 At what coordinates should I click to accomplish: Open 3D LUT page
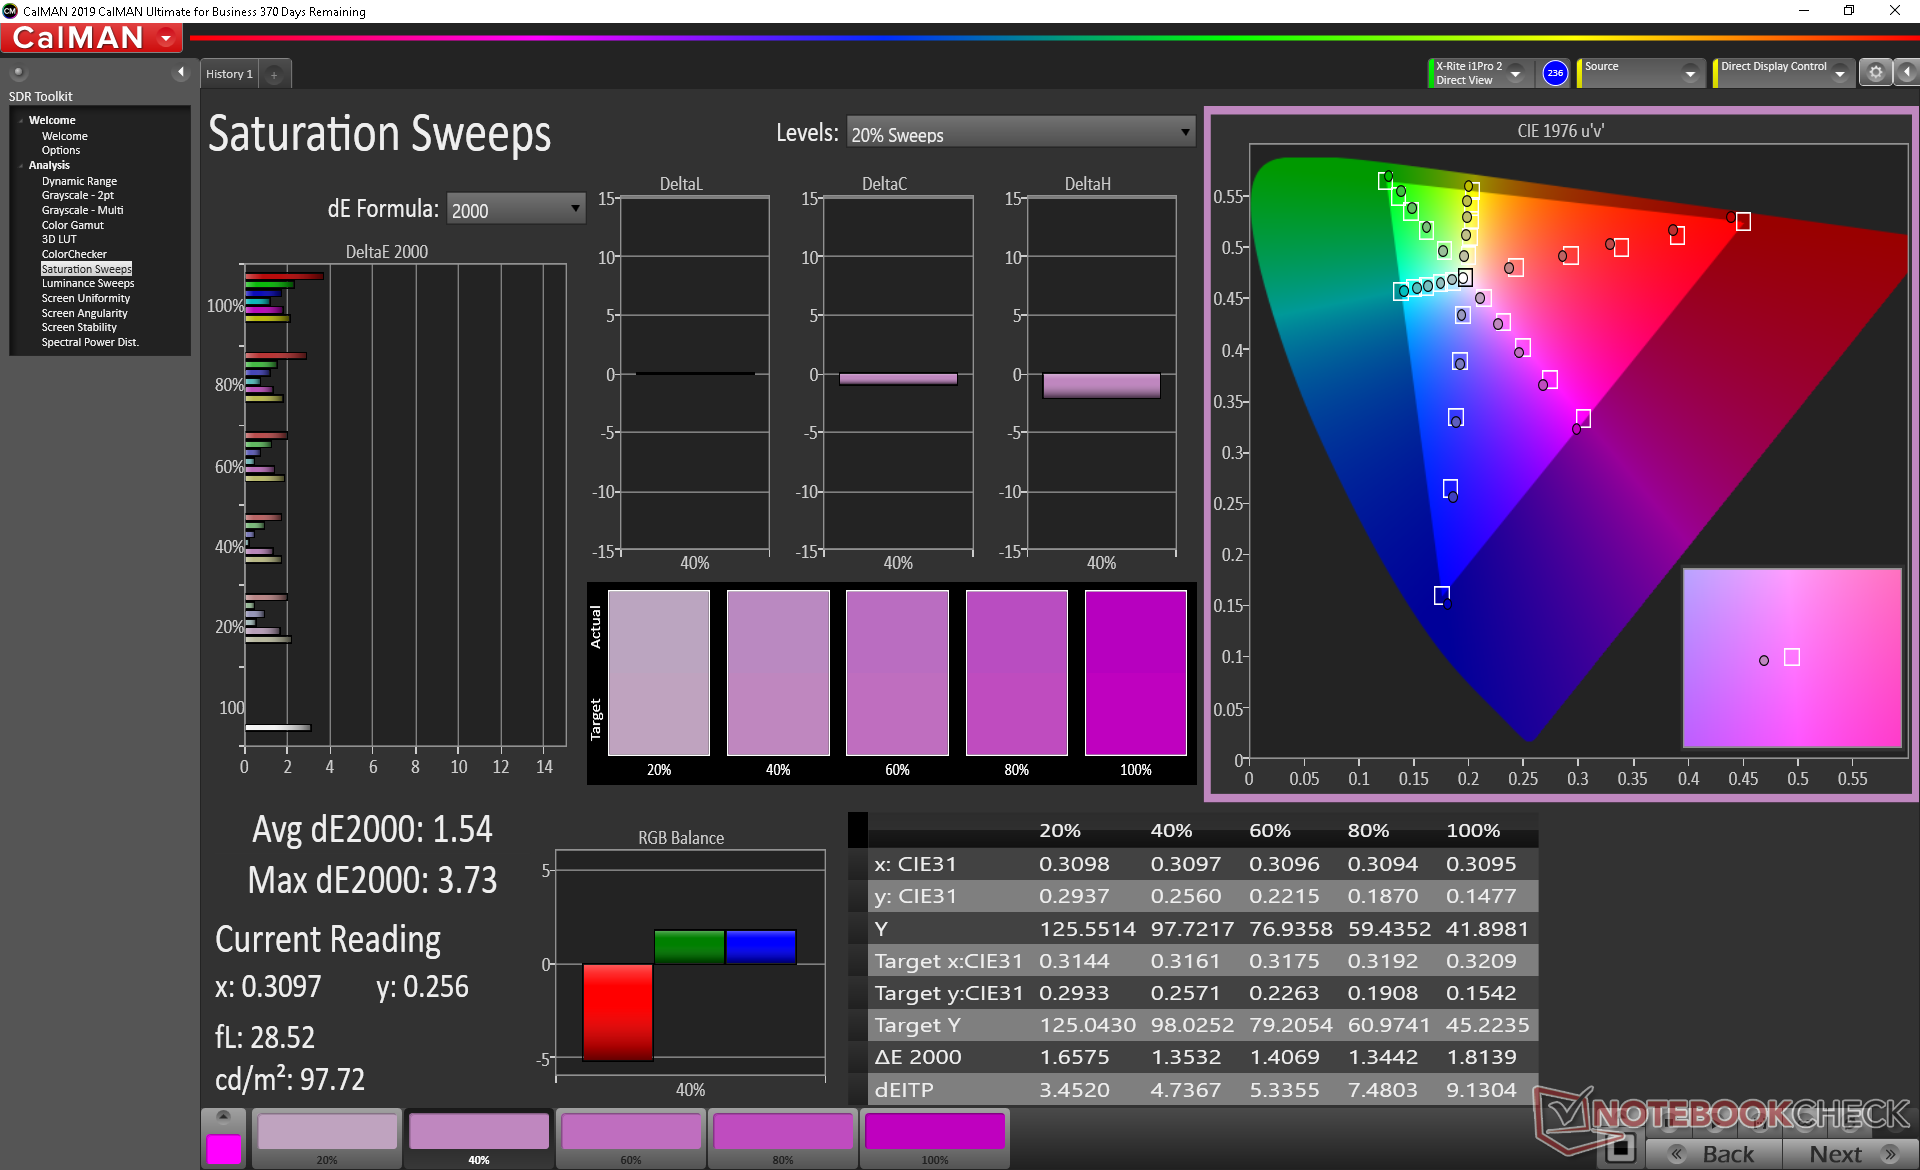pos(59,239)
